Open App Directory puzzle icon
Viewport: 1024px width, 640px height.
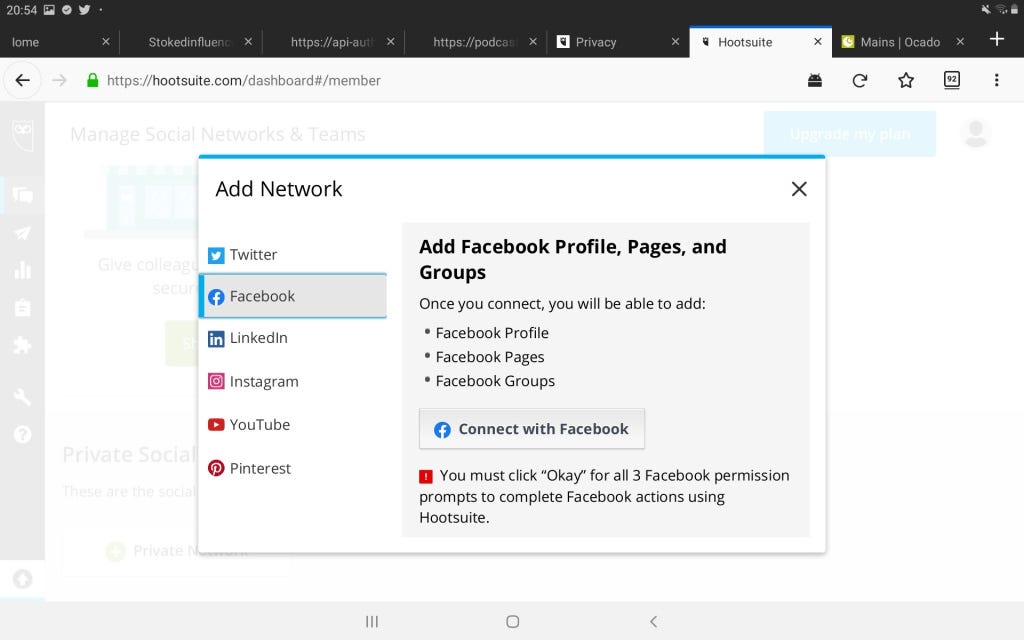22,345
